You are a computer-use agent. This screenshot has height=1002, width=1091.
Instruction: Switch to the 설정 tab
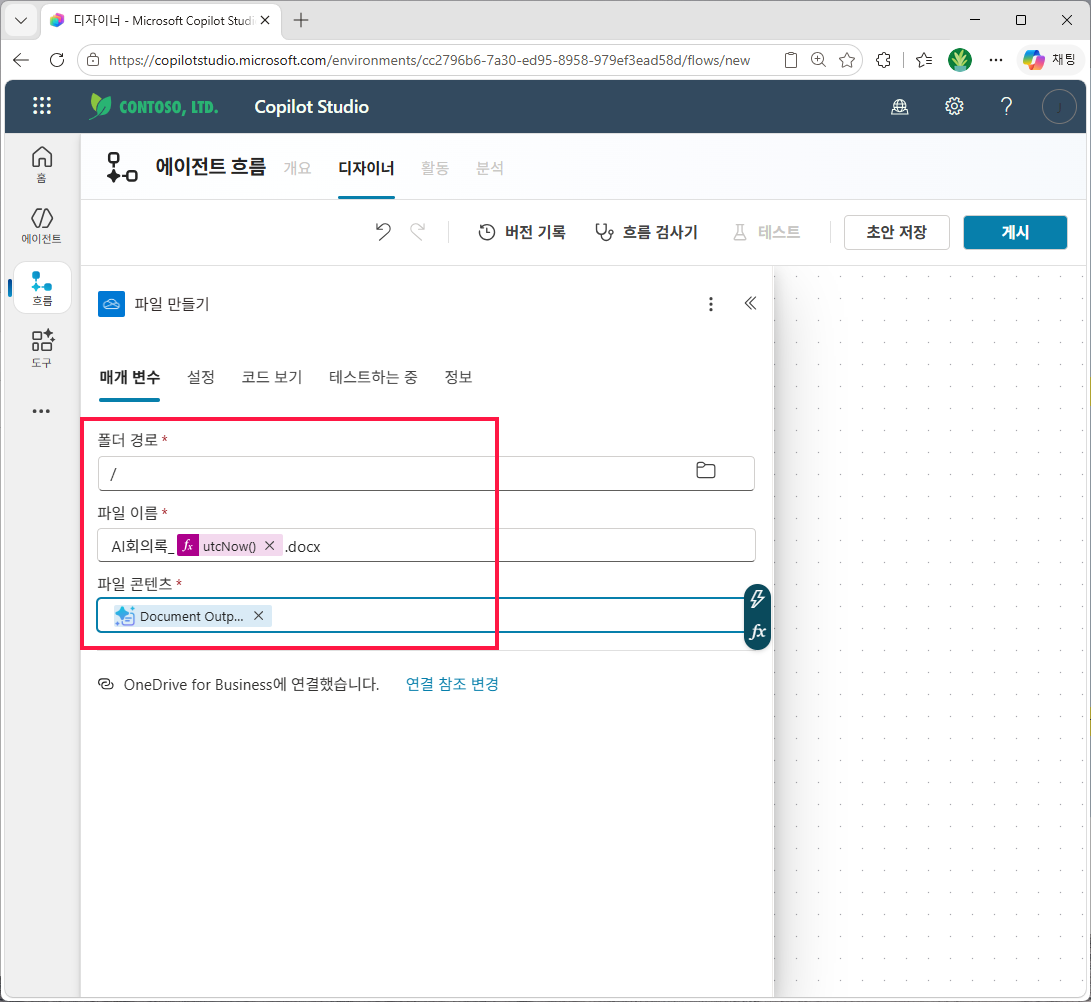coord(200,377)
